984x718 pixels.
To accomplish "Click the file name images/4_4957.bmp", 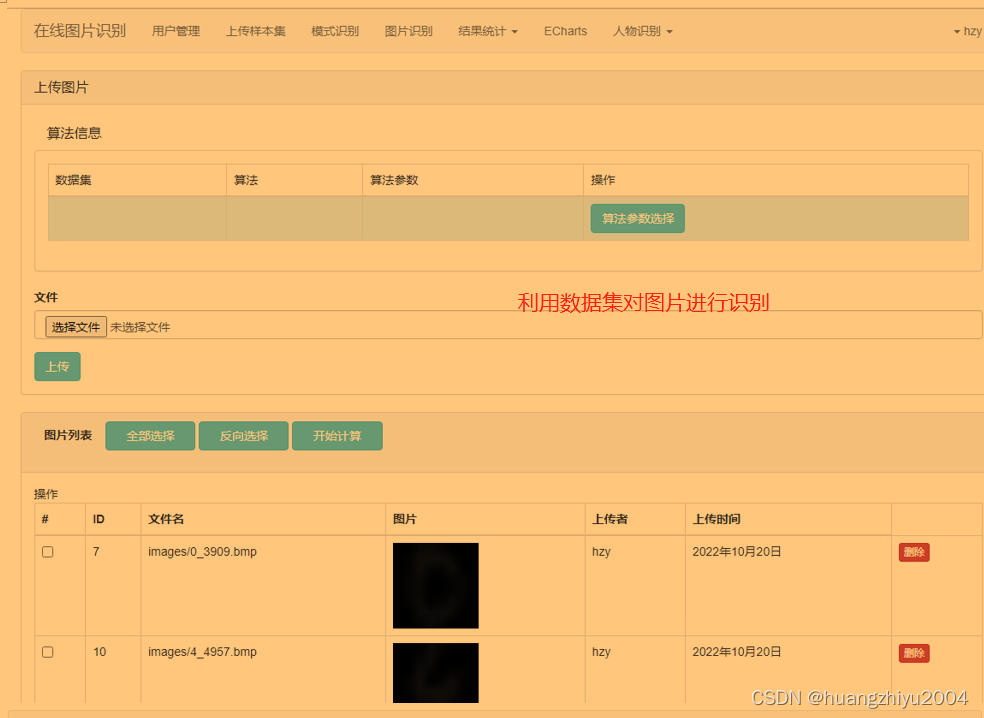I will click(202, 652).
